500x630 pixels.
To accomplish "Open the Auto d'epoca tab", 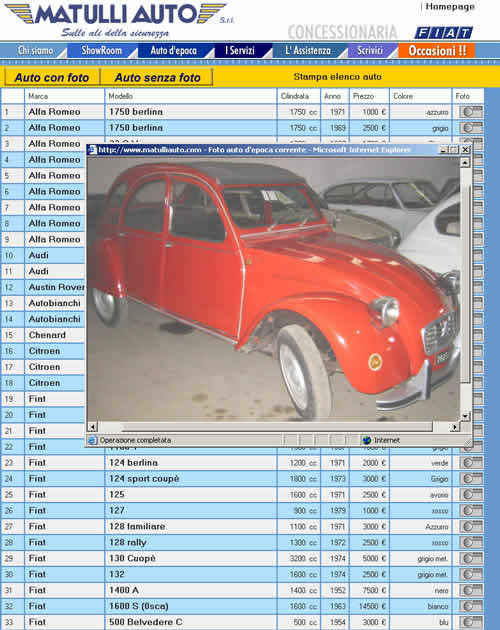I will (x=174, y=51).
